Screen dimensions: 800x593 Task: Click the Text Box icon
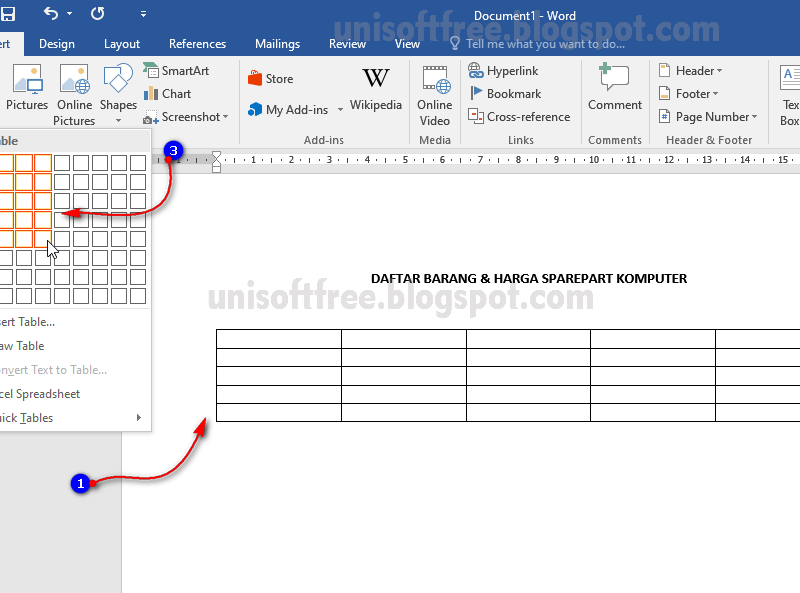pyautogui.click(x=789, y=78)
